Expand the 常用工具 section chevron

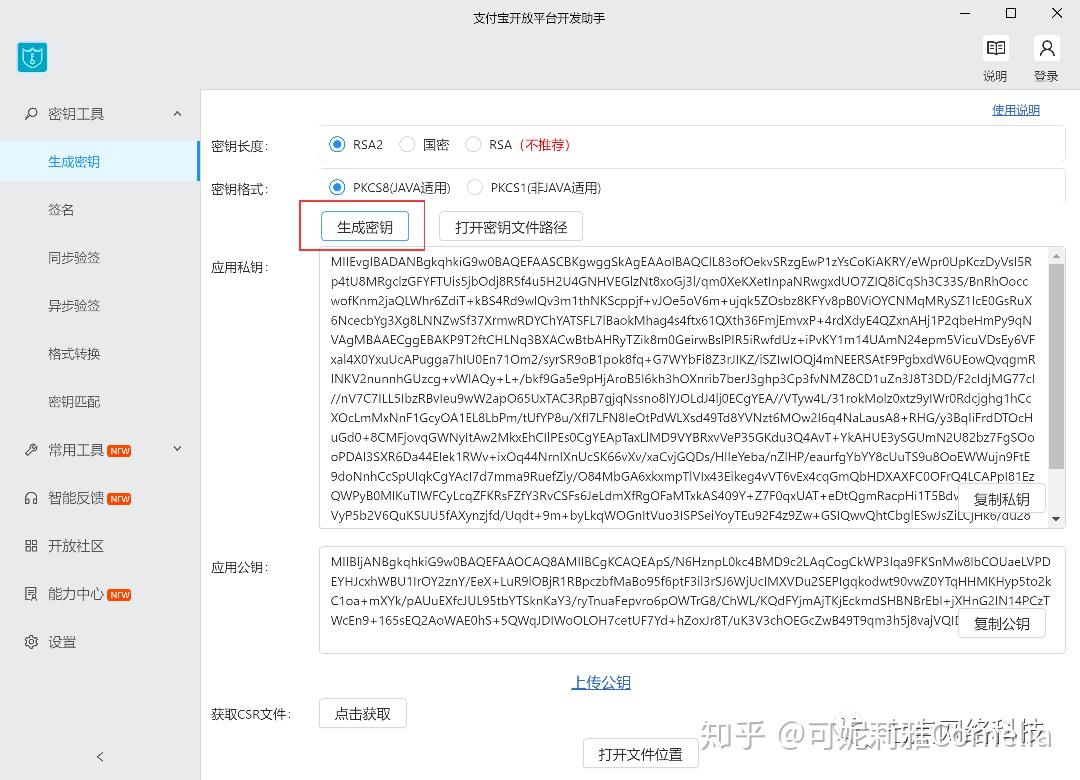click(177, 449)
